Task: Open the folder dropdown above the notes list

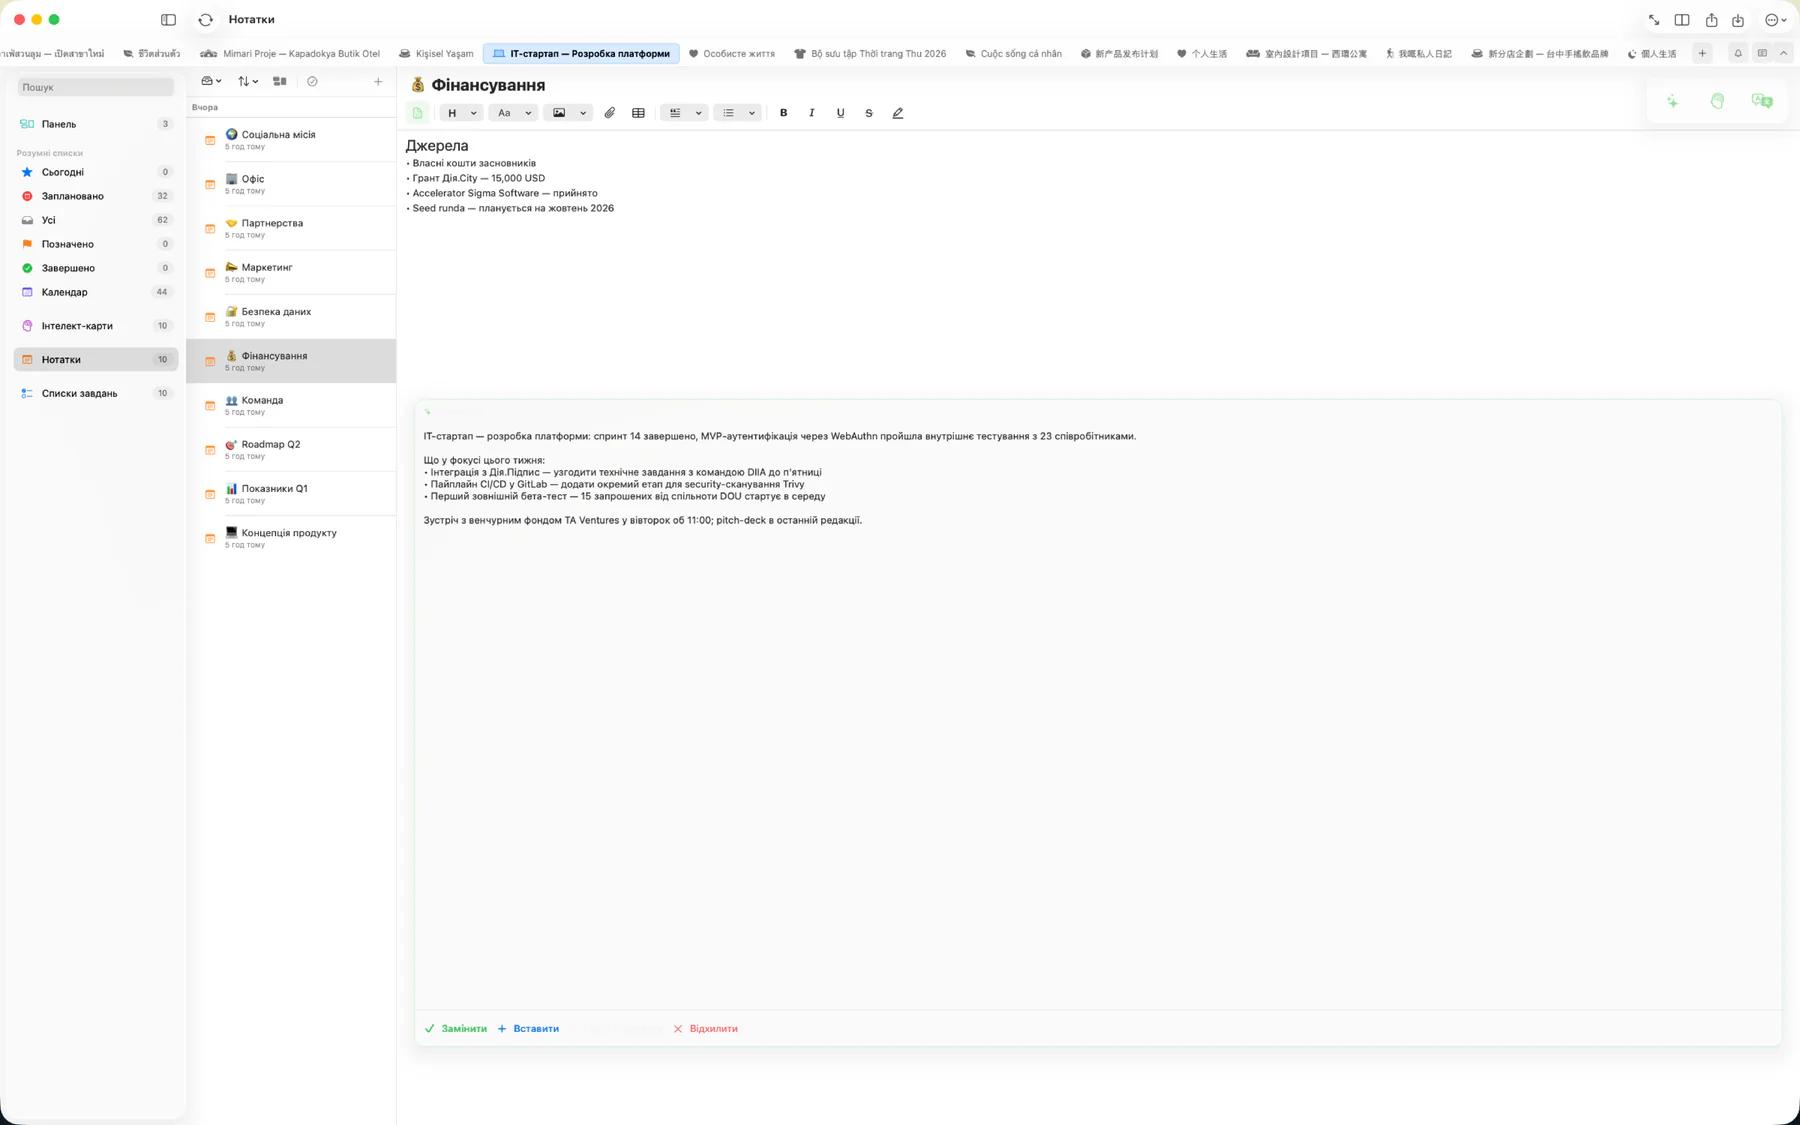Action: click(211, 81)
